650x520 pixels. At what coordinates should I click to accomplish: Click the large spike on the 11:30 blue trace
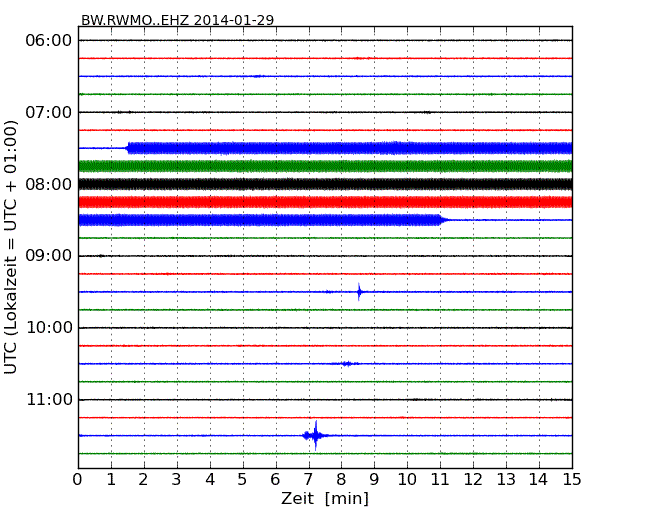[316, 435]
